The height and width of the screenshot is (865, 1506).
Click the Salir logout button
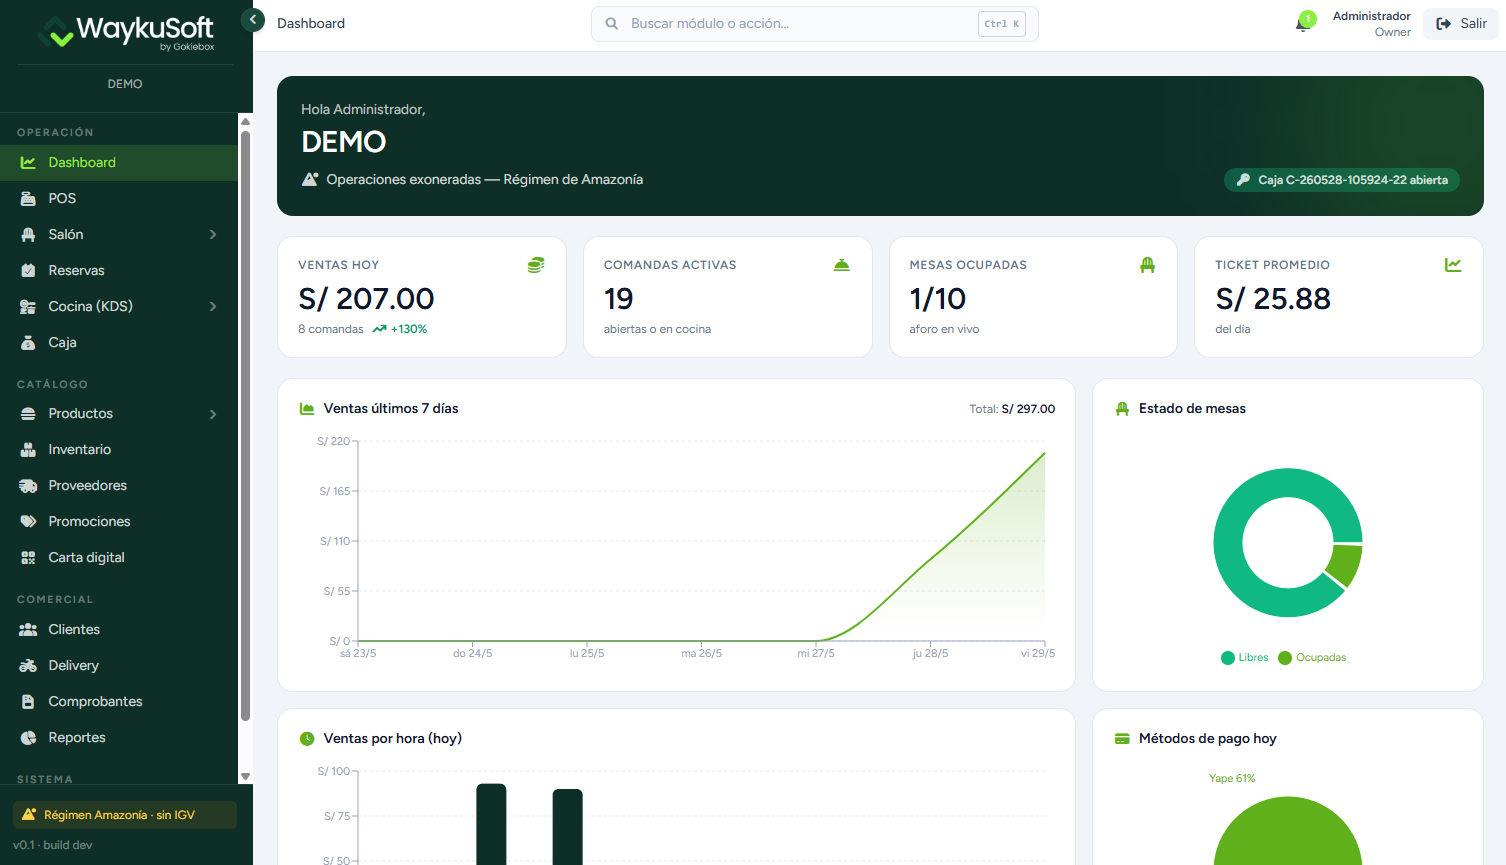pos(1461,24)
